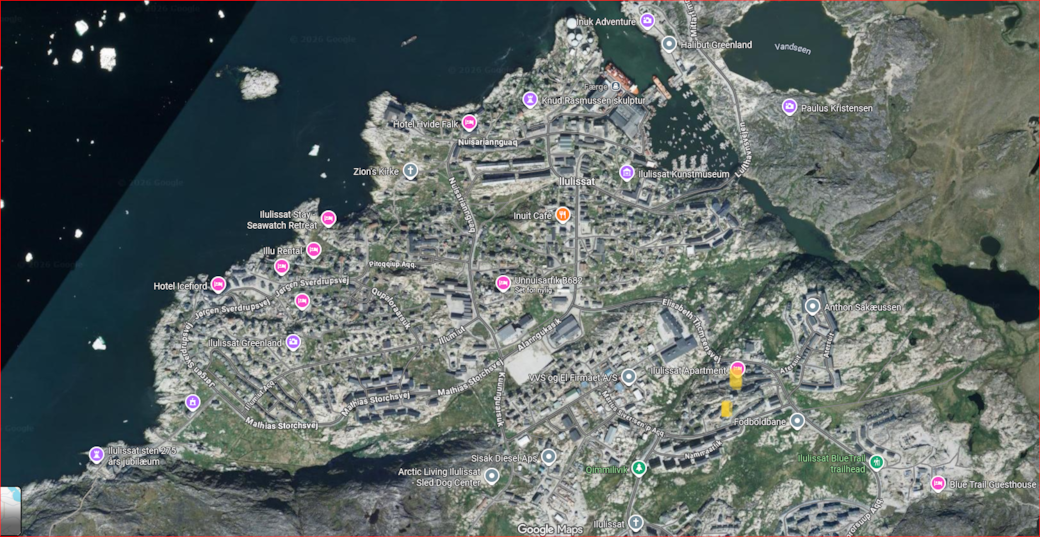
Task: Select the VVS og El Firmaet A/S pin
Action: coord(629,377)
